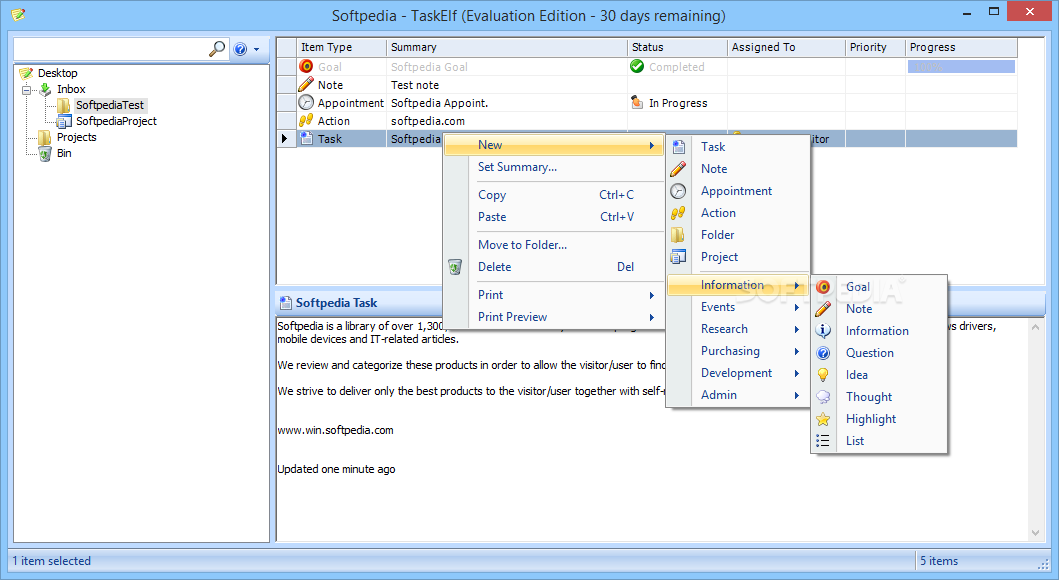This screenshot has width=1059, height=580.
Task: Select the Projects folder
Action: click(76, 137)
